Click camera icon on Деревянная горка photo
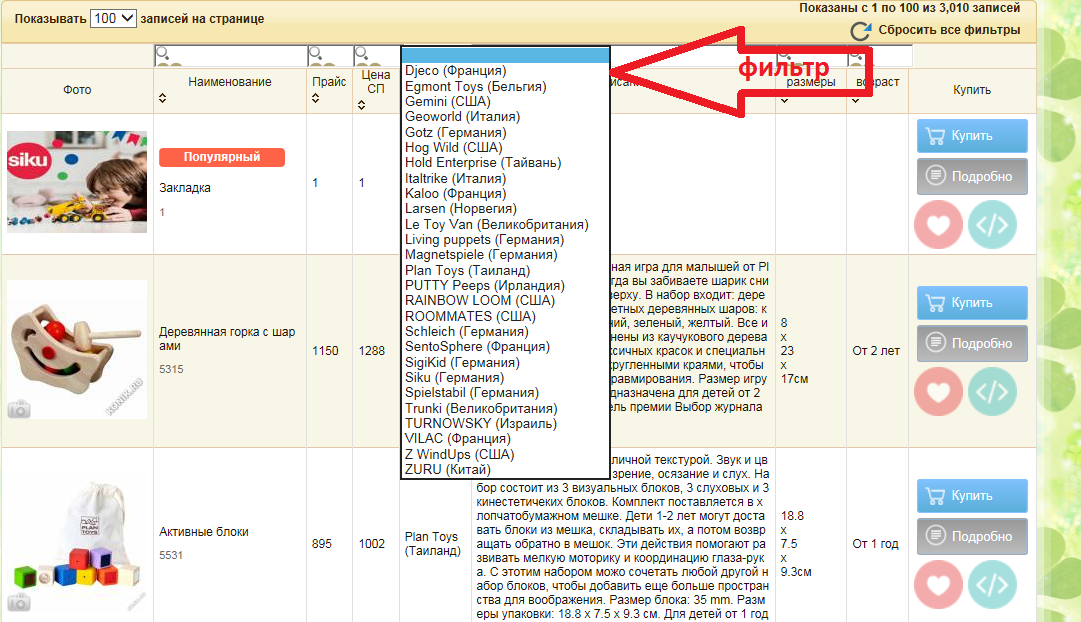1081x622 pixels. pos(19,409)
